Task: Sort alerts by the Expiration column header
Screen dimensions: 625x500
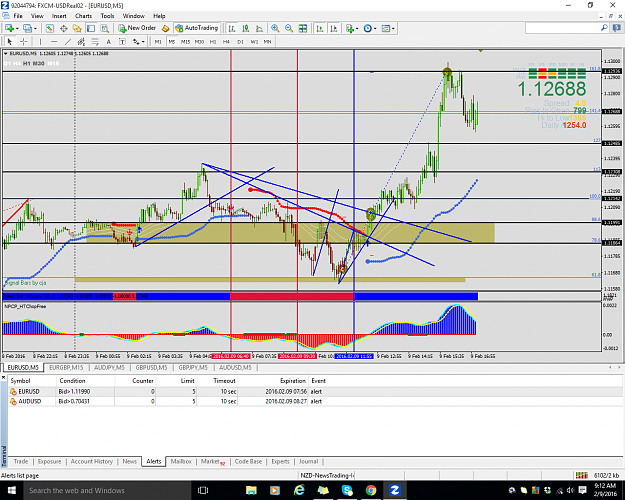Action: click(293, 381)
